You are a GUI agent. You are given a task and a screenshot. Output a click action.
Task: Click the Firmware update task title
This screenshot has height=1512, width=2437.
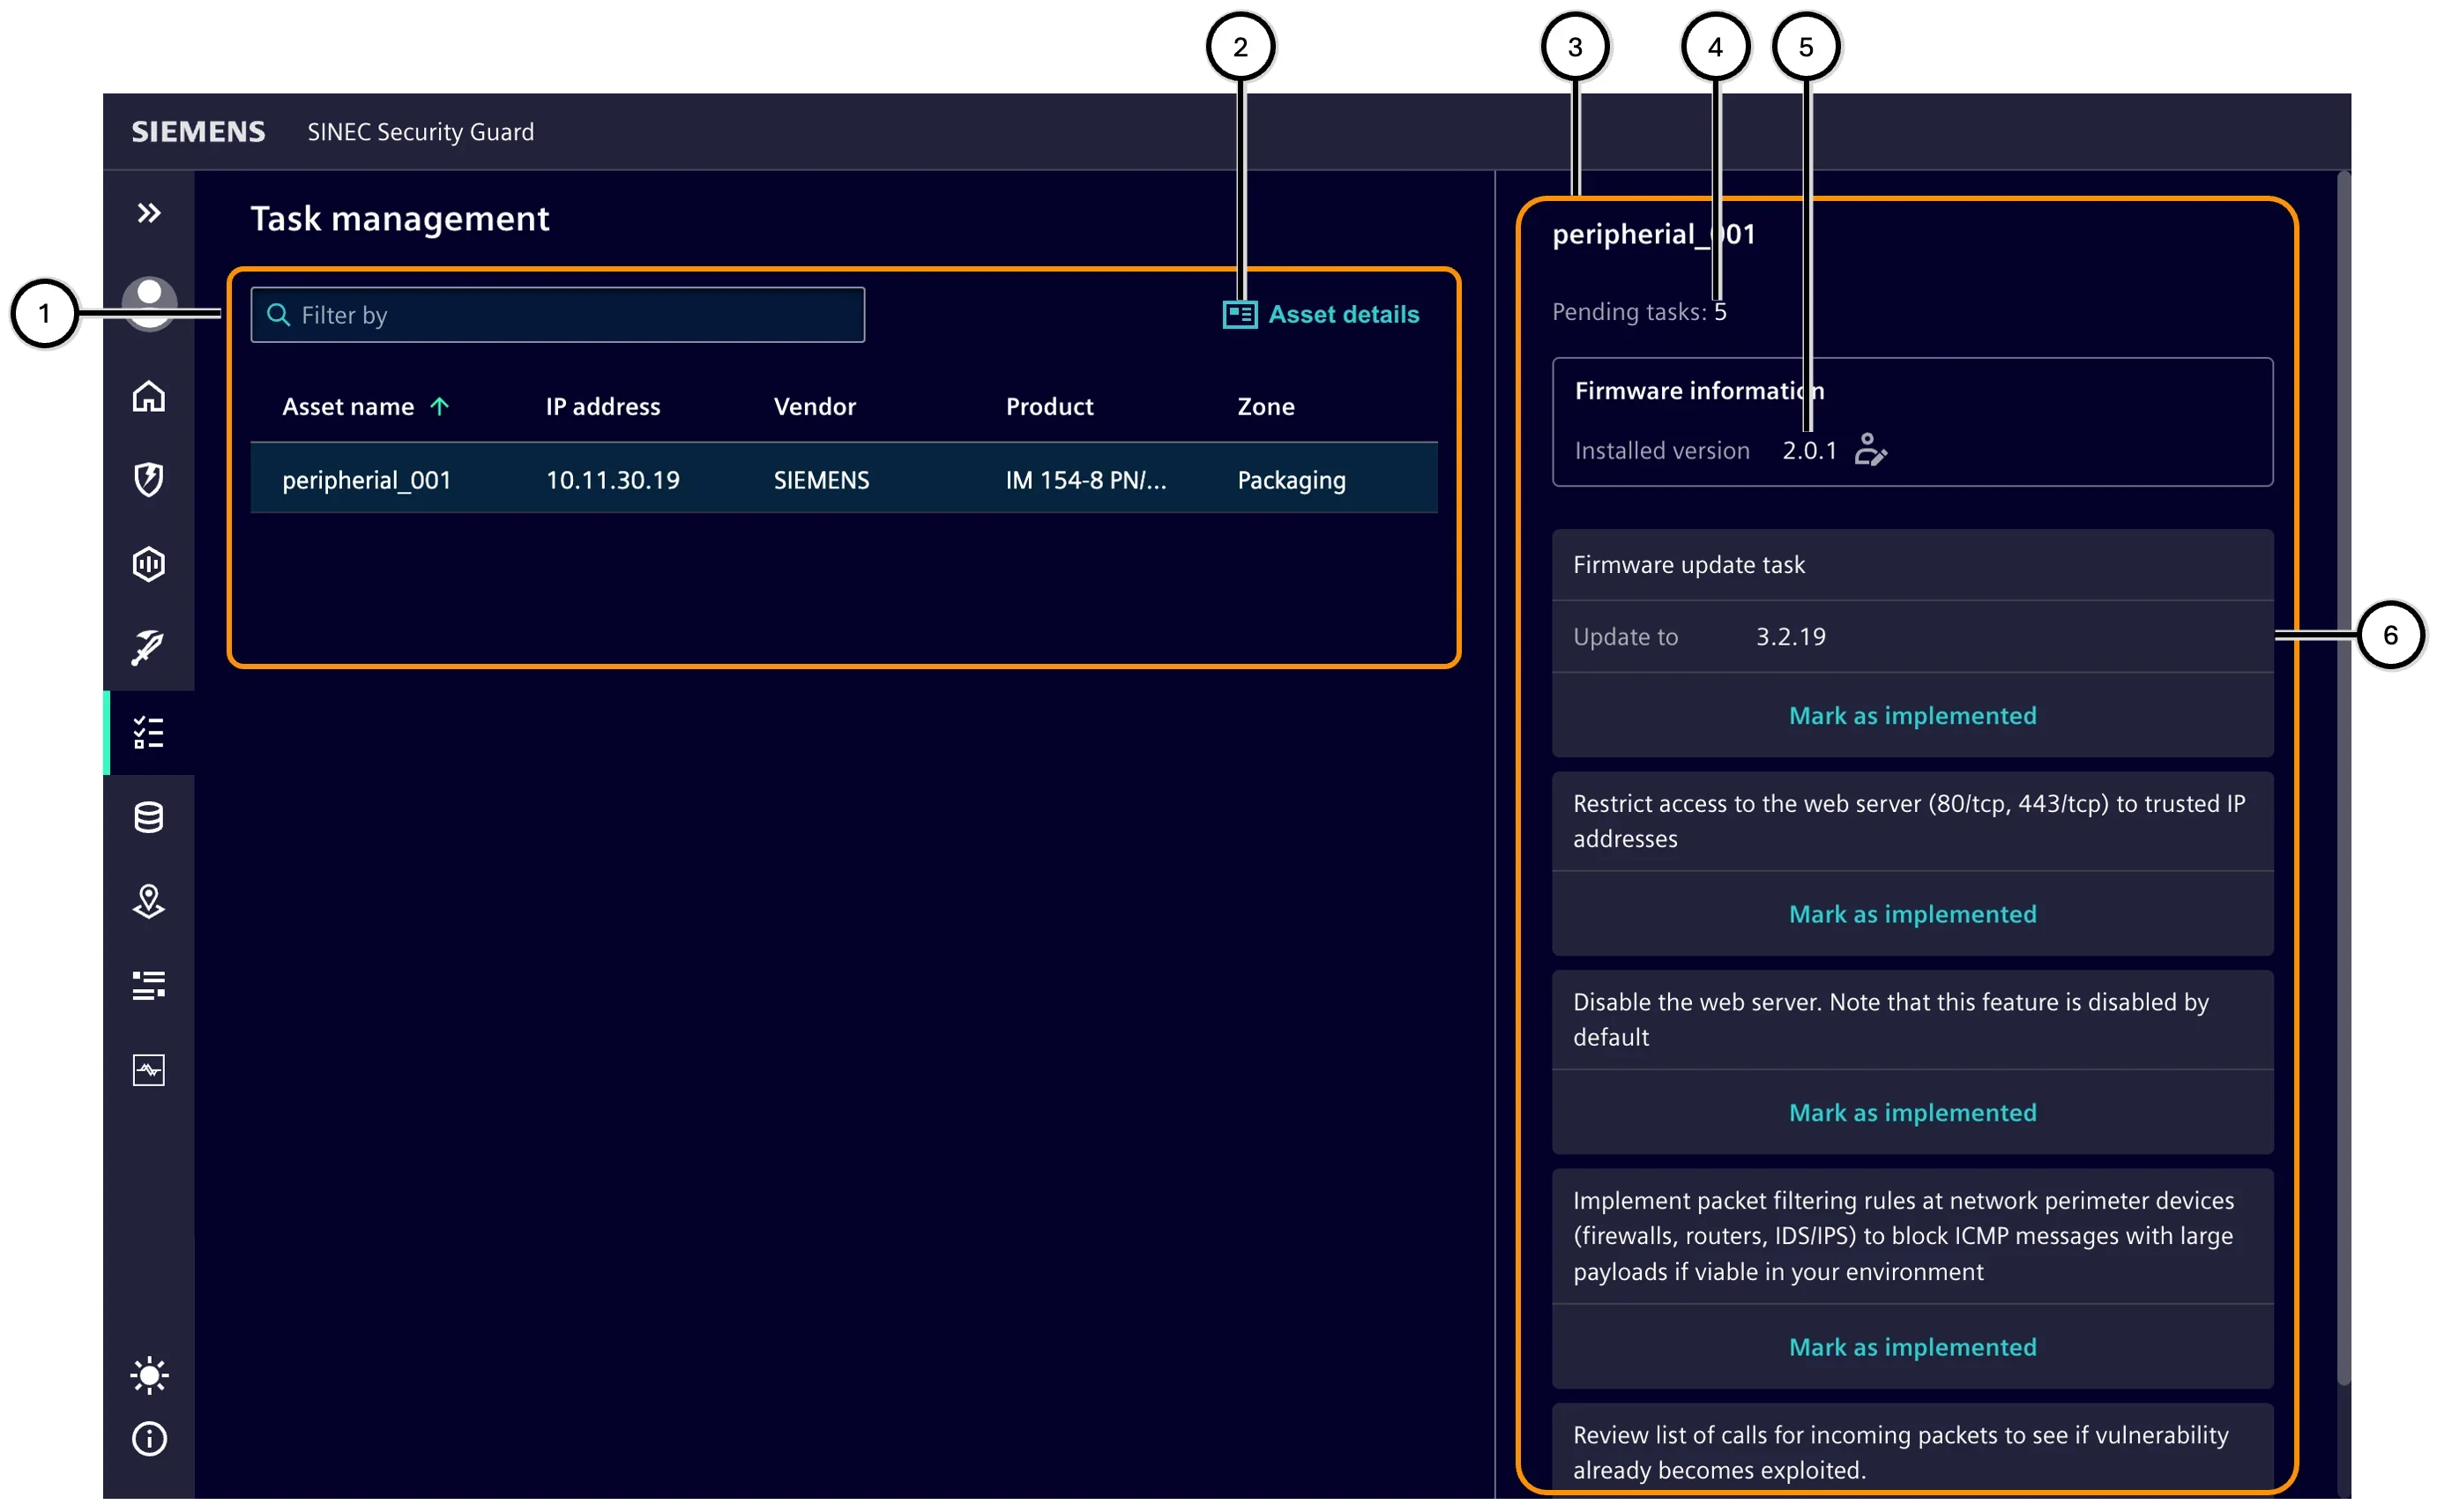pos(1689,565)
